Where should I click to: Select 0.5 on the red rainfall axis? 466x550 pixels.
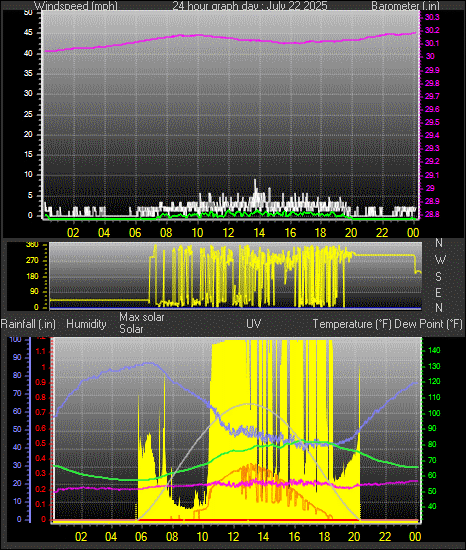pyautogui.click(x=41, y=443)
